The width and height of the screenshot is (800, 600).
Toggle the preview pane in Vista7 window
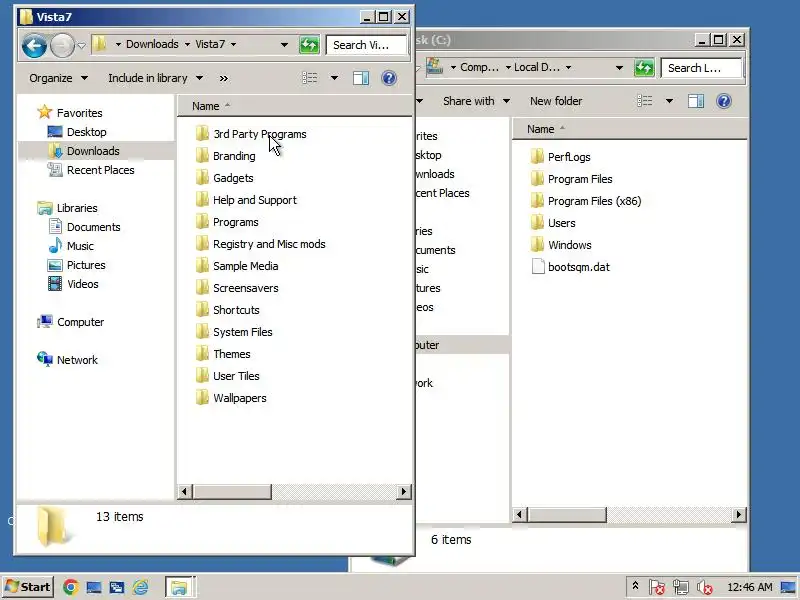pyautogui.click(x=361, y=78)
